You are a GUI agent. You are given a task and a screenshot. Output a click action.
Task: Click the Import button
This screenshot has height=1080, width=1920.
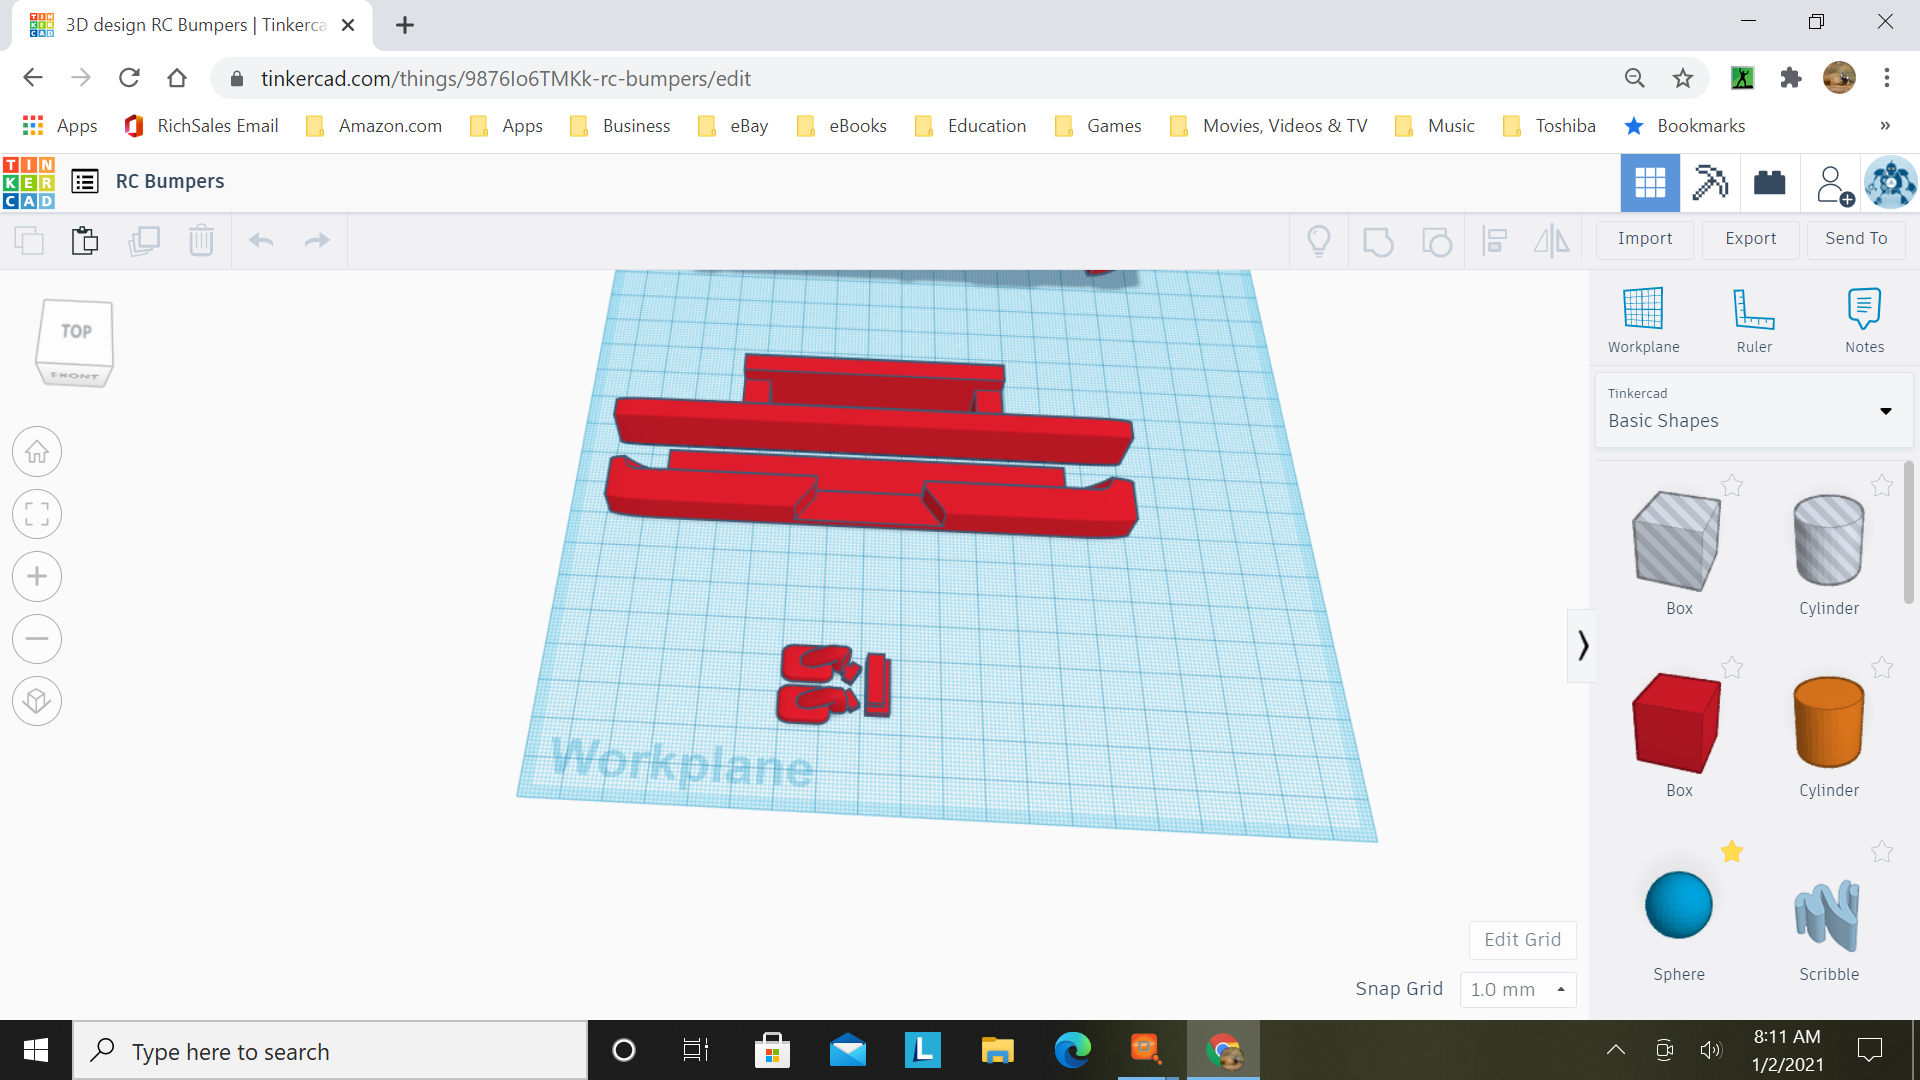(x=1644, y=237)
